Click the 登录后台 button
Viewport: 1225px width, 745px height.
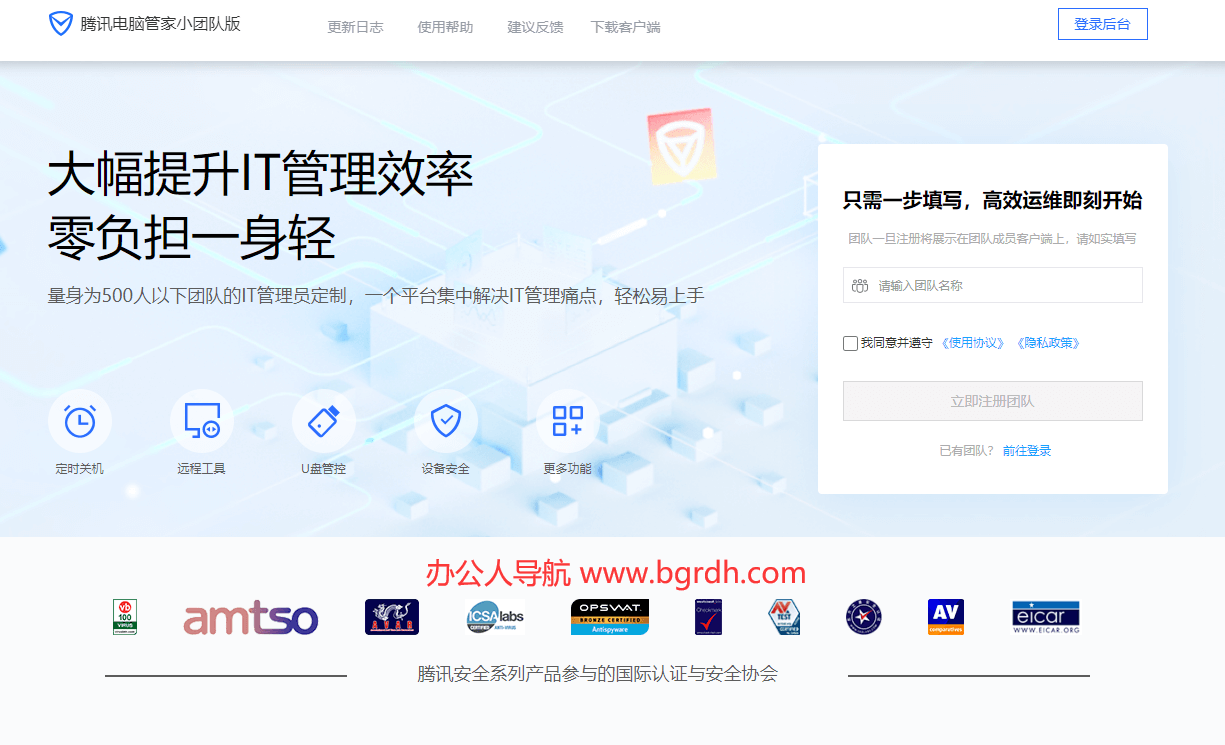coord(1102,24)
